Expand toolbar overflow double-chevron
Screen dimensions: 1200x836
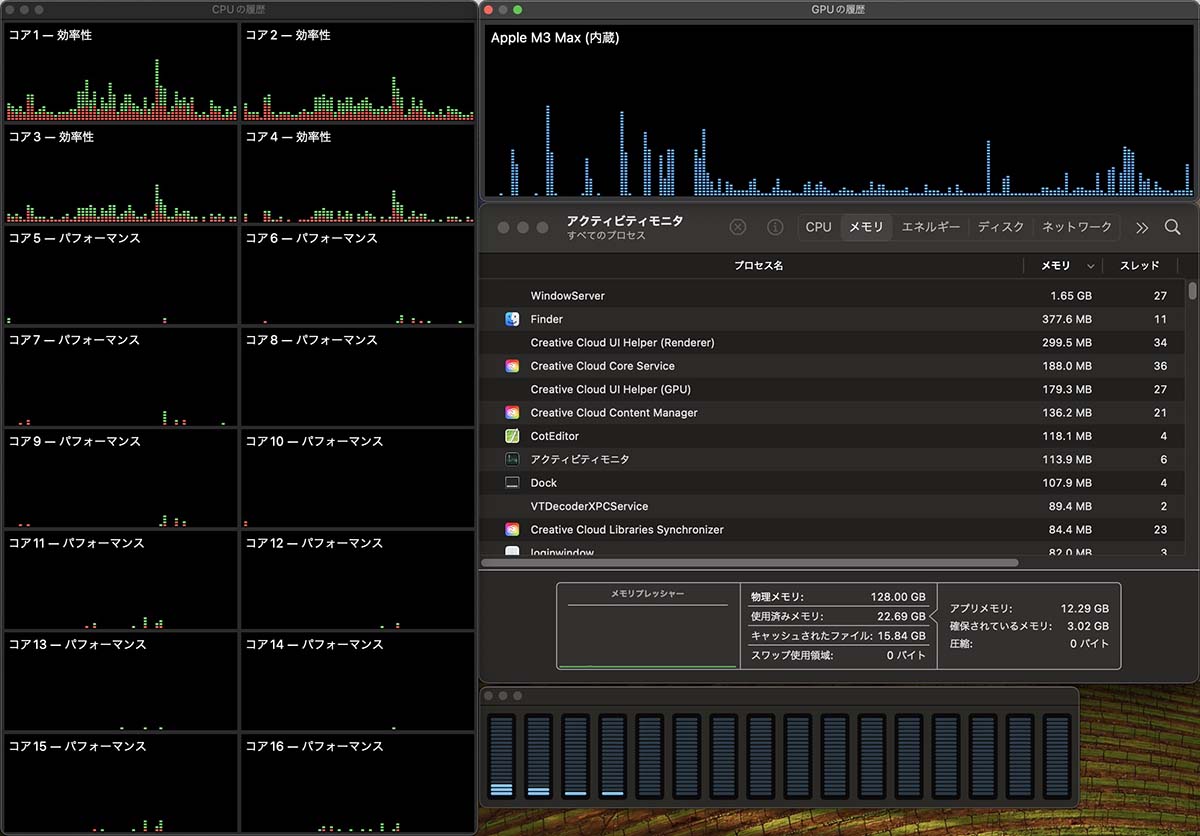click(1142, 227)
